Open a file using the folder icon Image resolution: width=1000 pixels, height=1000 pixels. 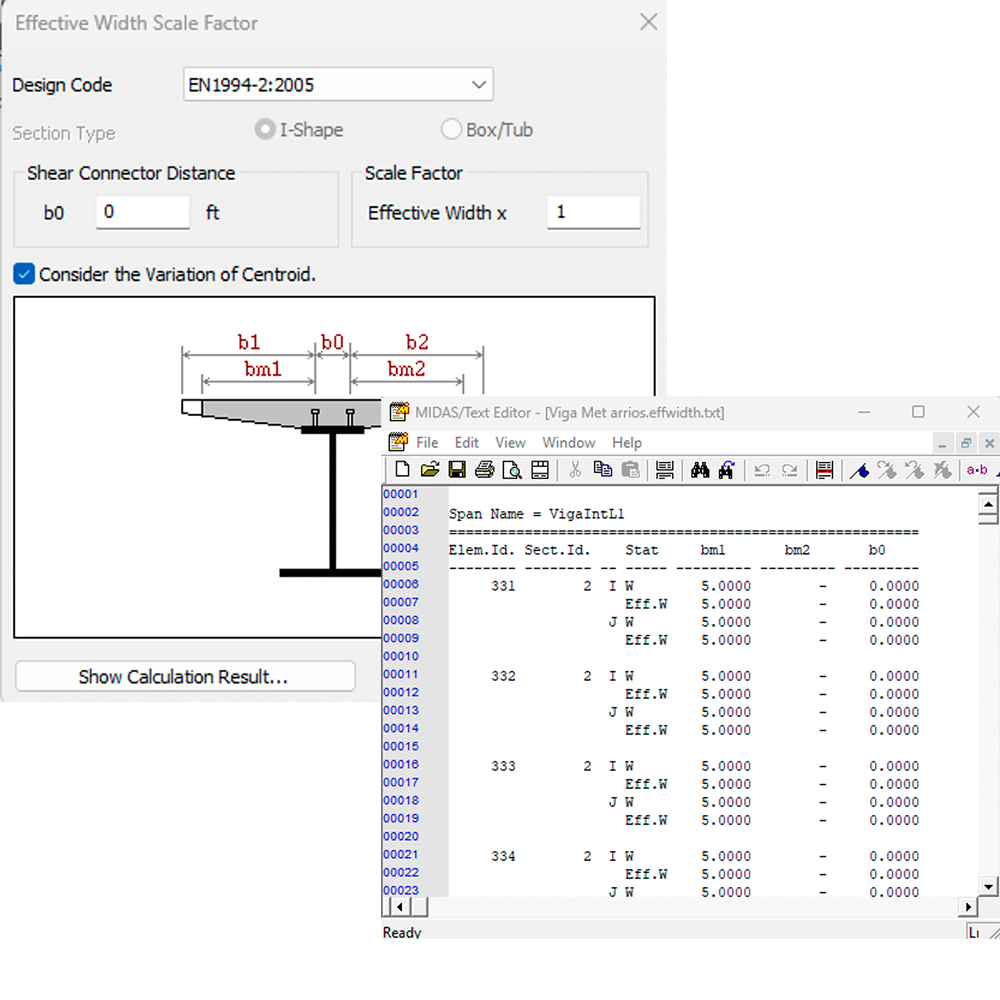(x=430, y=470)
